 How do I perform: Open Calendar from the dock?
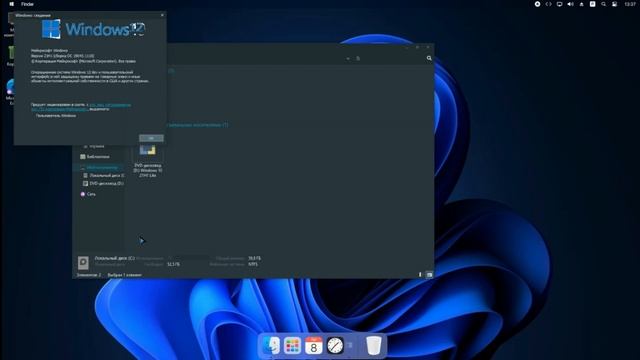coord(313,346)
